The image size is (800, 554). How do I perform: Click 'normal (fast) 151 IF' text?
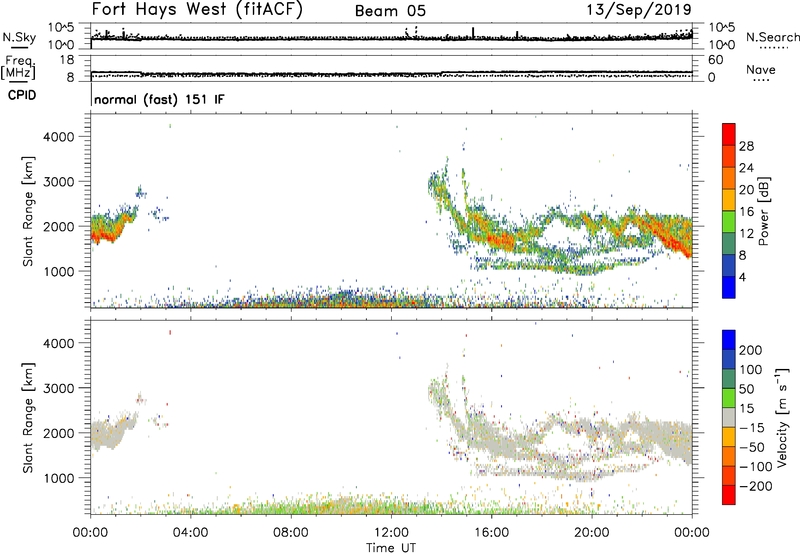(159, 99)
